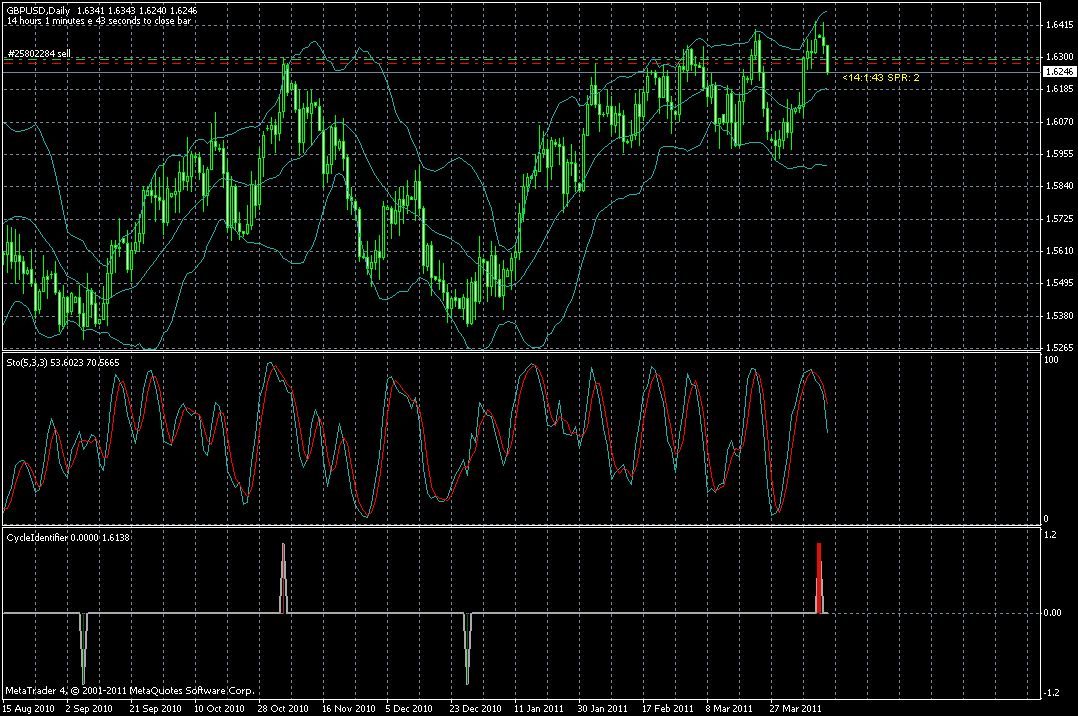Click the "17 Feb 2011" date label
Image resolution: width=1078 pixels, height=716 pixels.
point(668,708)
